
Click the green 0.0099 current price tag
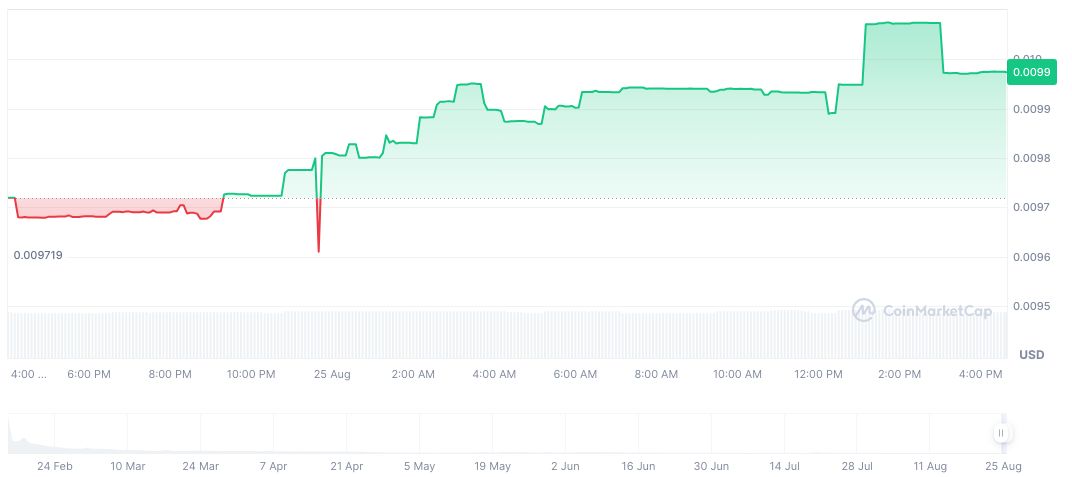click(1030, 72)
